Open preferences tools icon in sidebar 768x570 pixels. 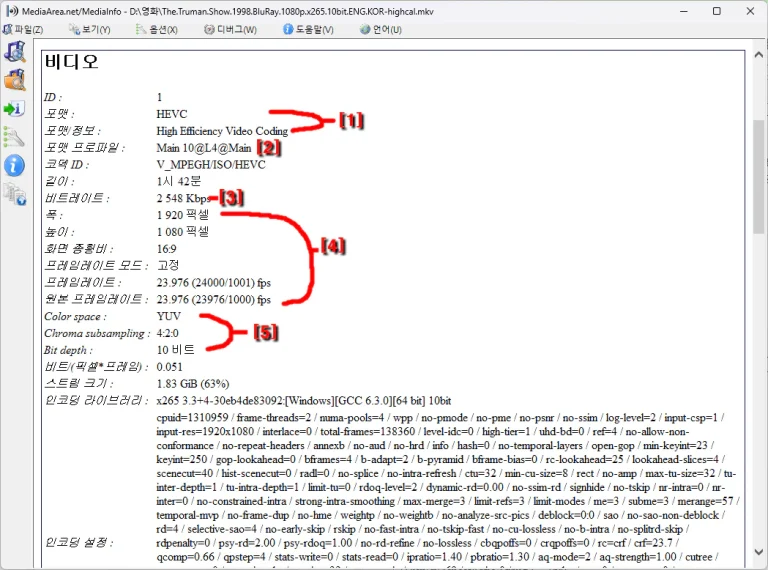pyautogui.click(x=14, y=137)
